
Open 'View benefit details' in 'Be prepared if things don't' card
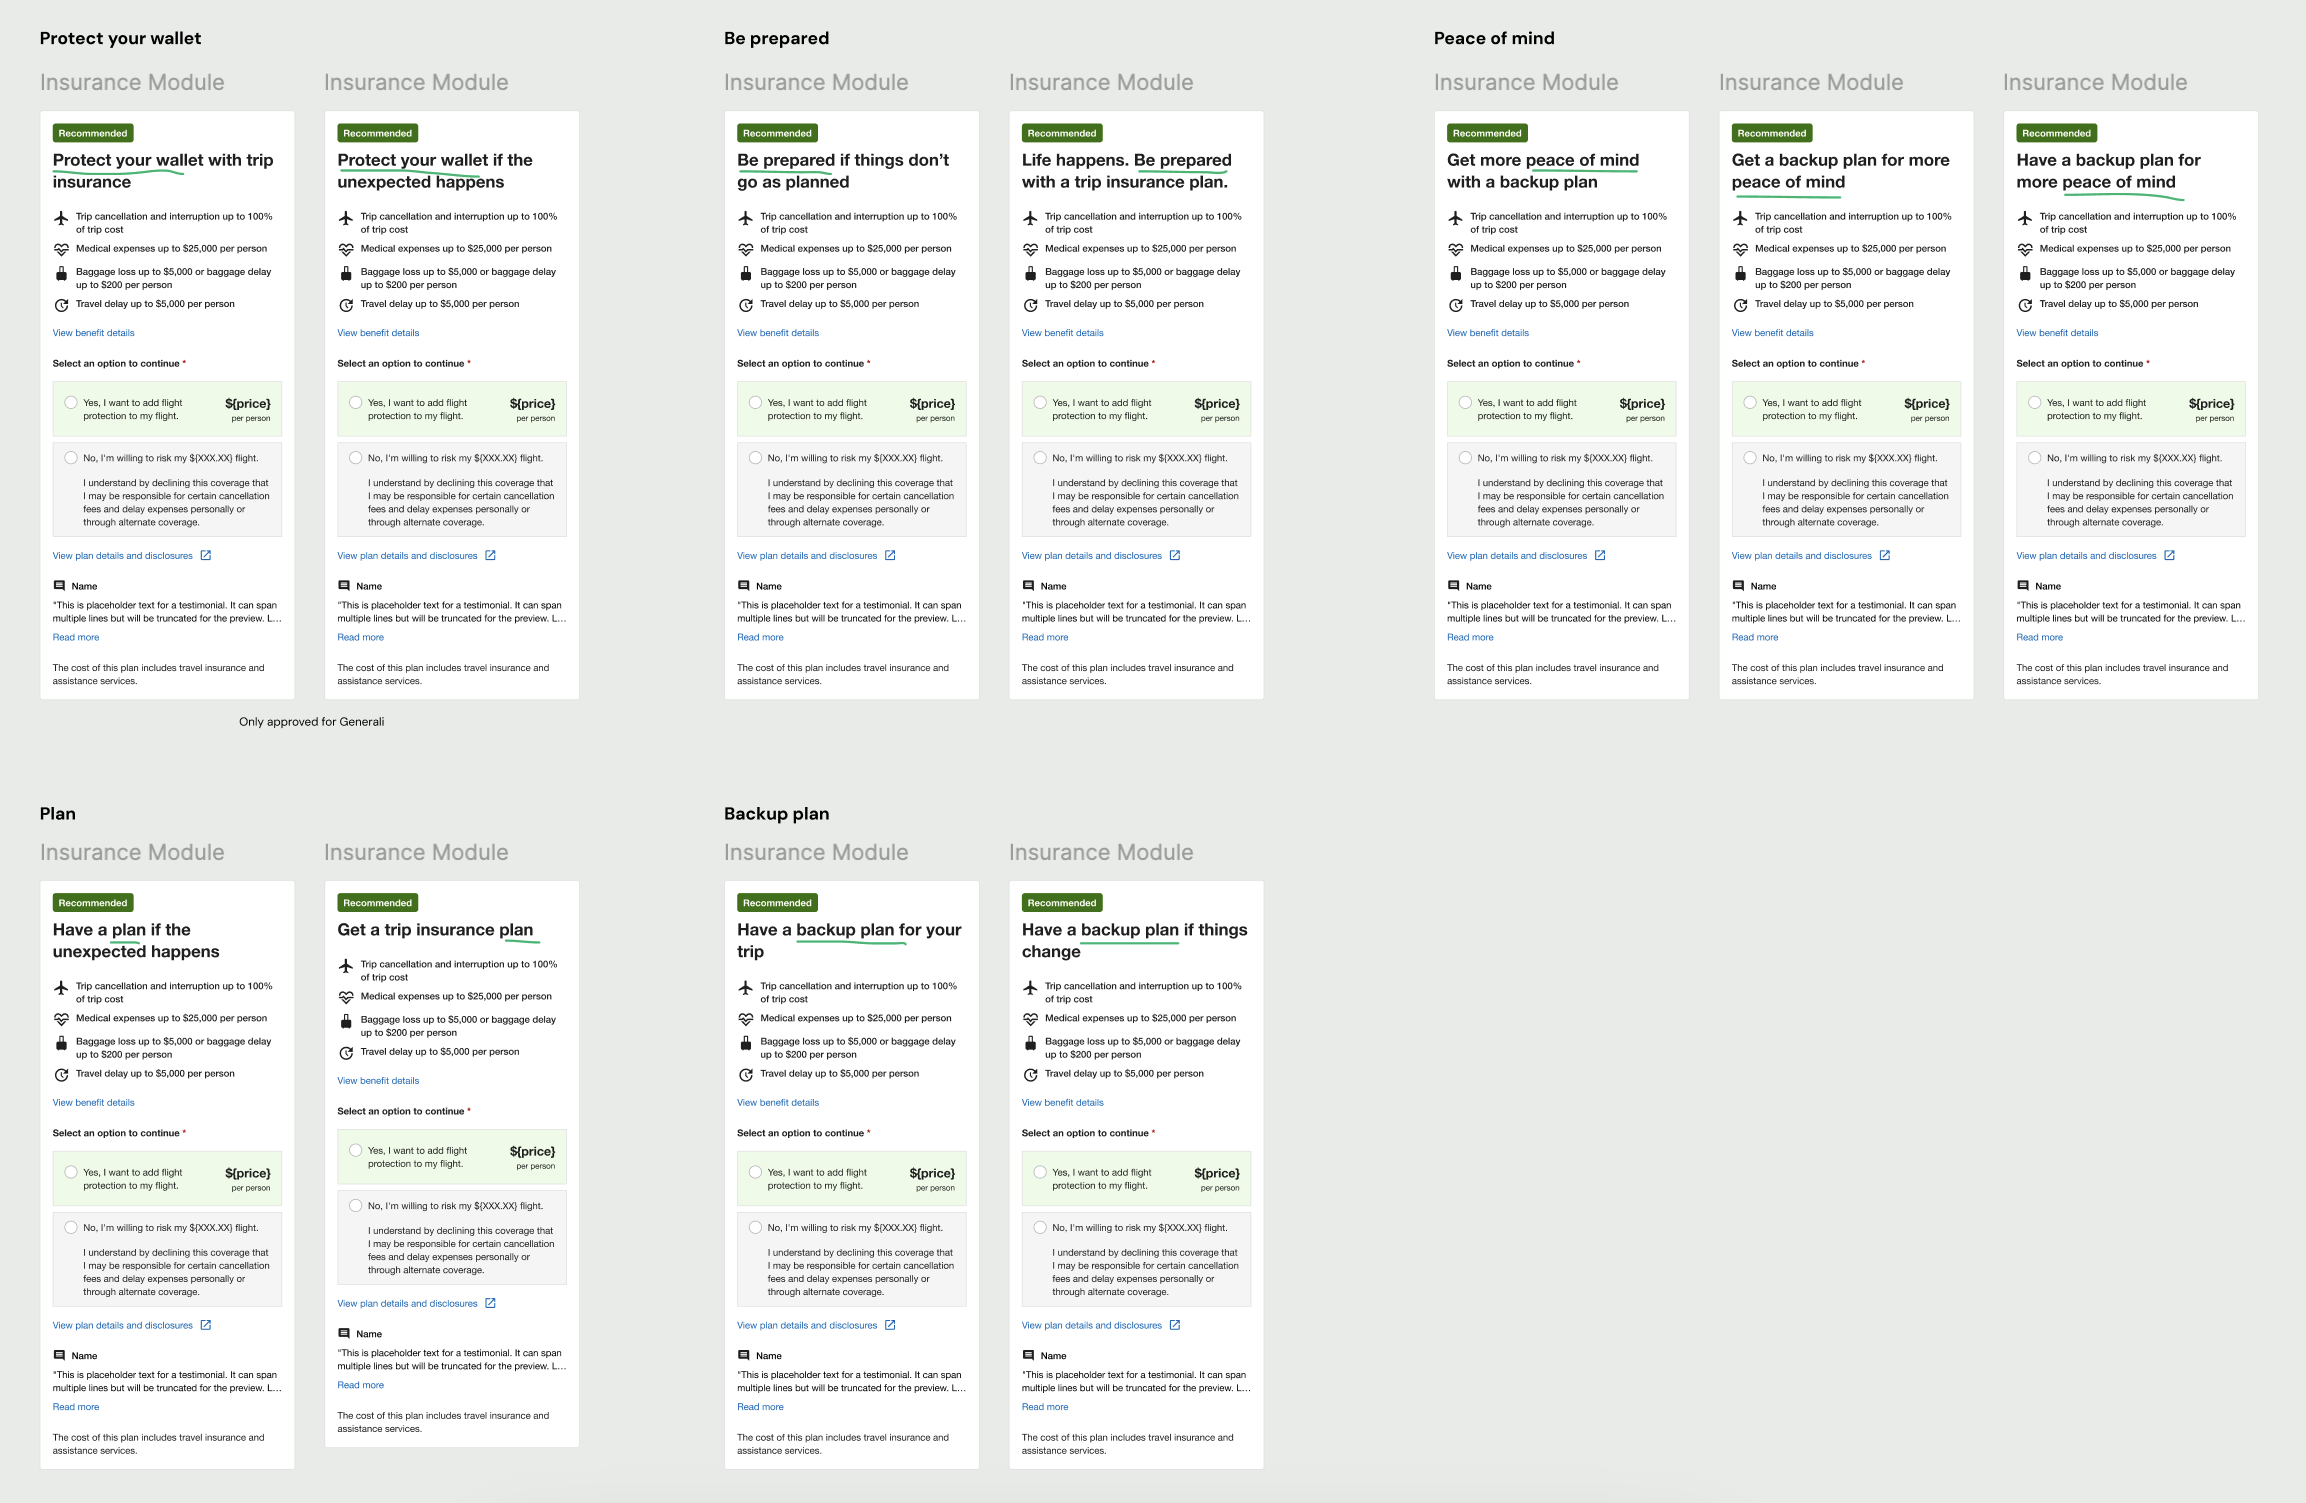778,333
